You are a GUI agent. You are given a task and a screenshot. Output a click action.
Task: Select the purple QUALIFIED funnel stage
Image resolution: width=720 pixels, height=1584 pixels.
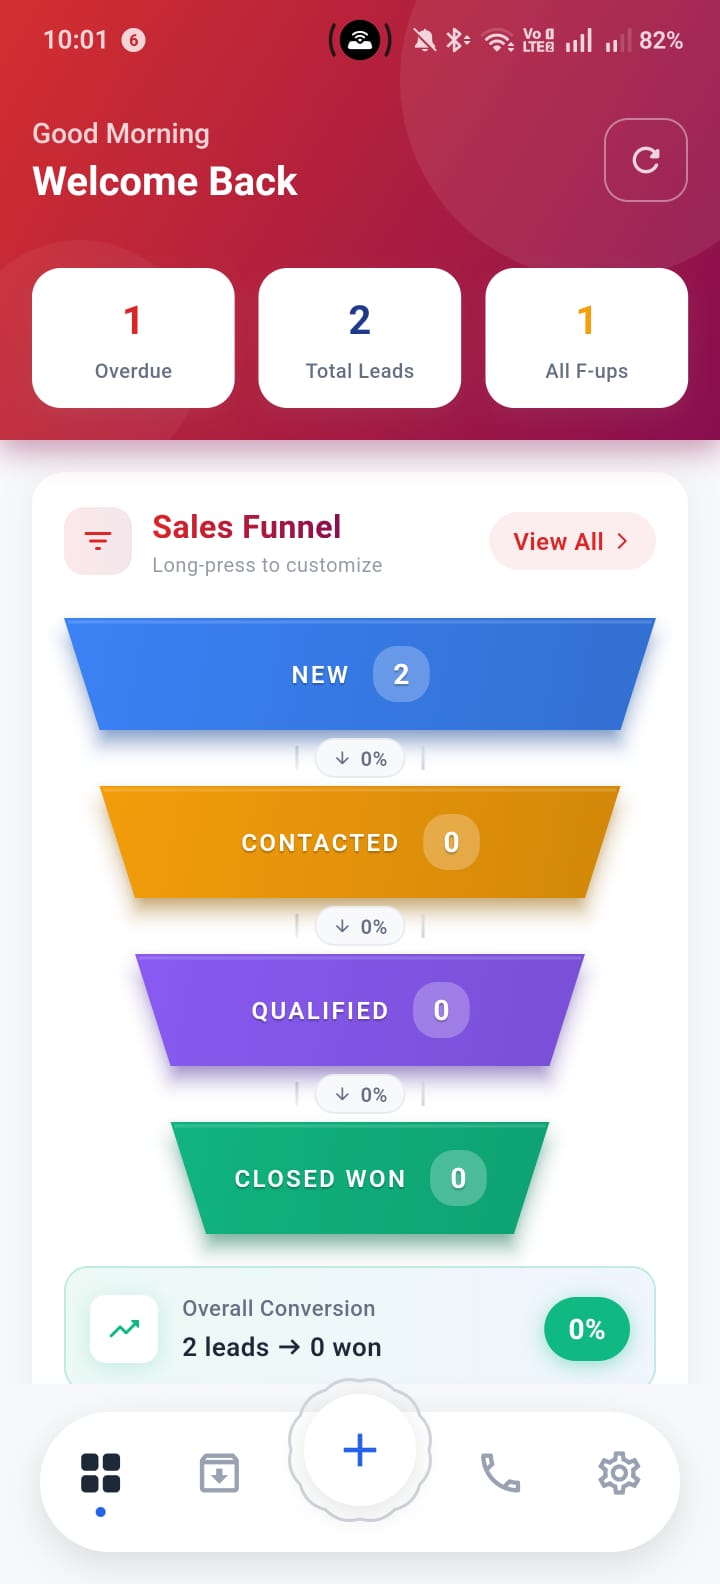click(x=359, y=1011)
